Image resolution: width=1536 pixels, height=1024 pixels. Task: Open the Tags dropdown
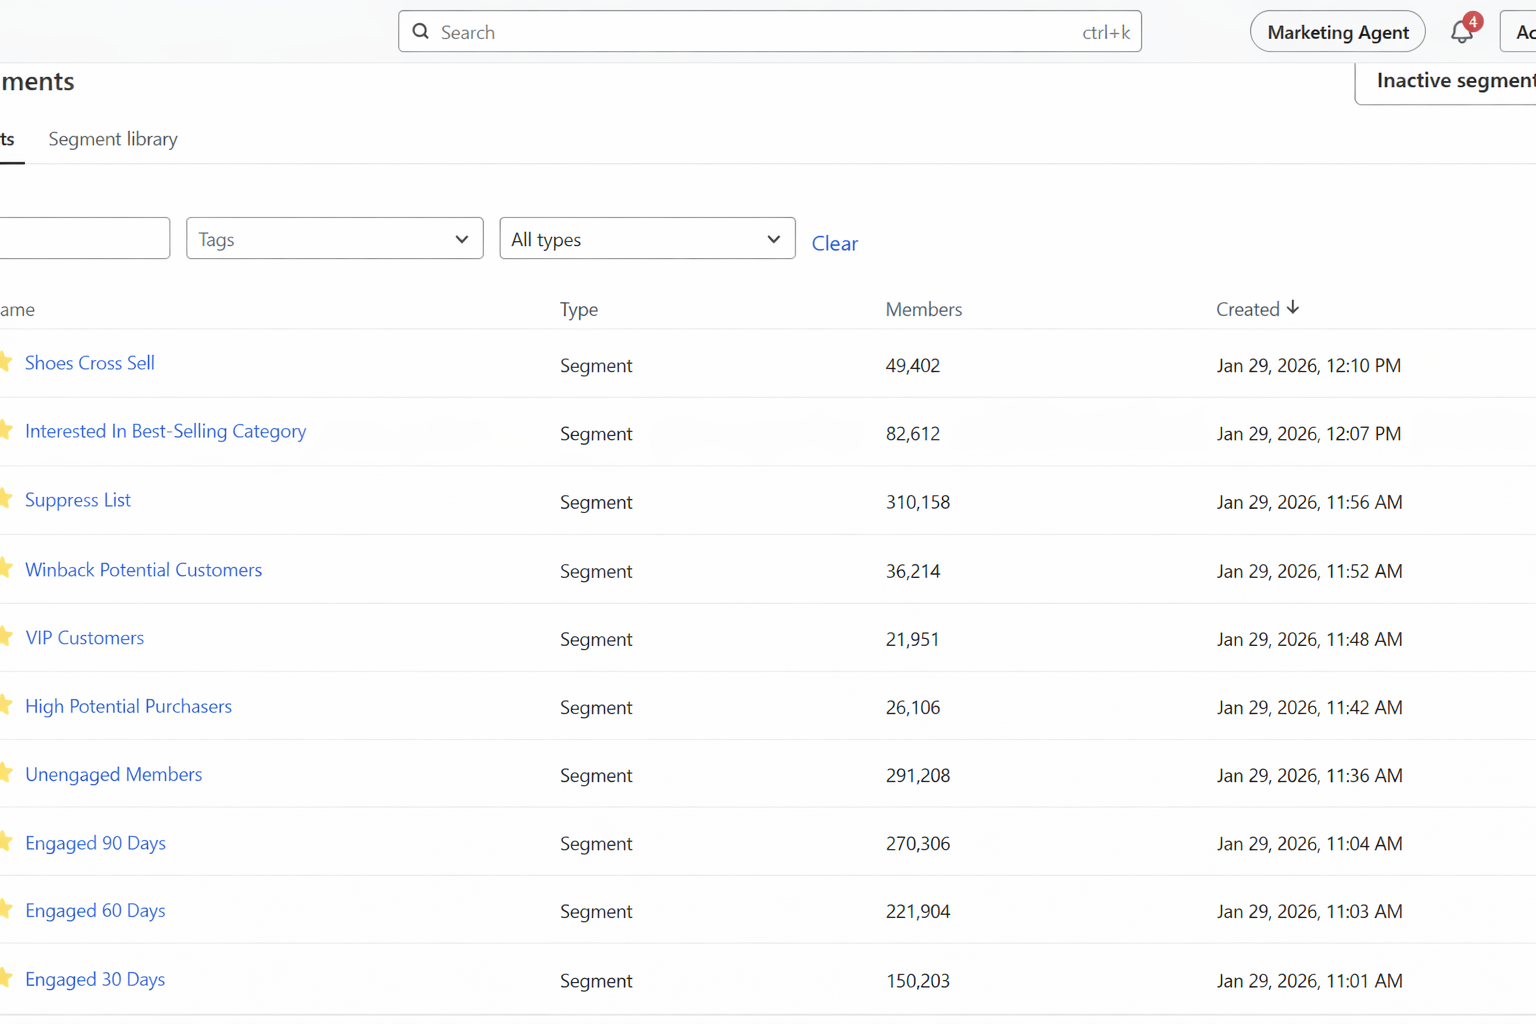click(334, 238)
